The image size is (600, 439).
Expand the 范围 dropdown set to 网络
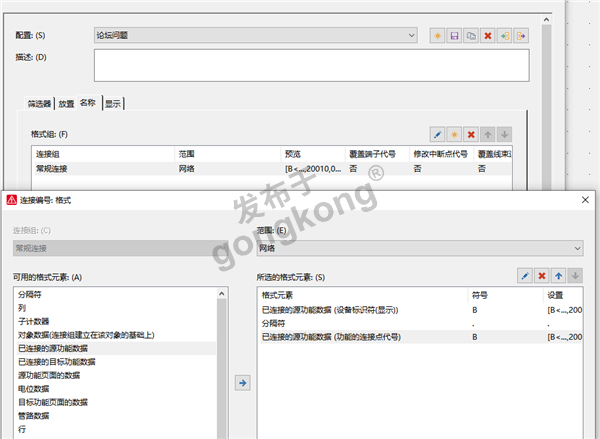[420, 248]
